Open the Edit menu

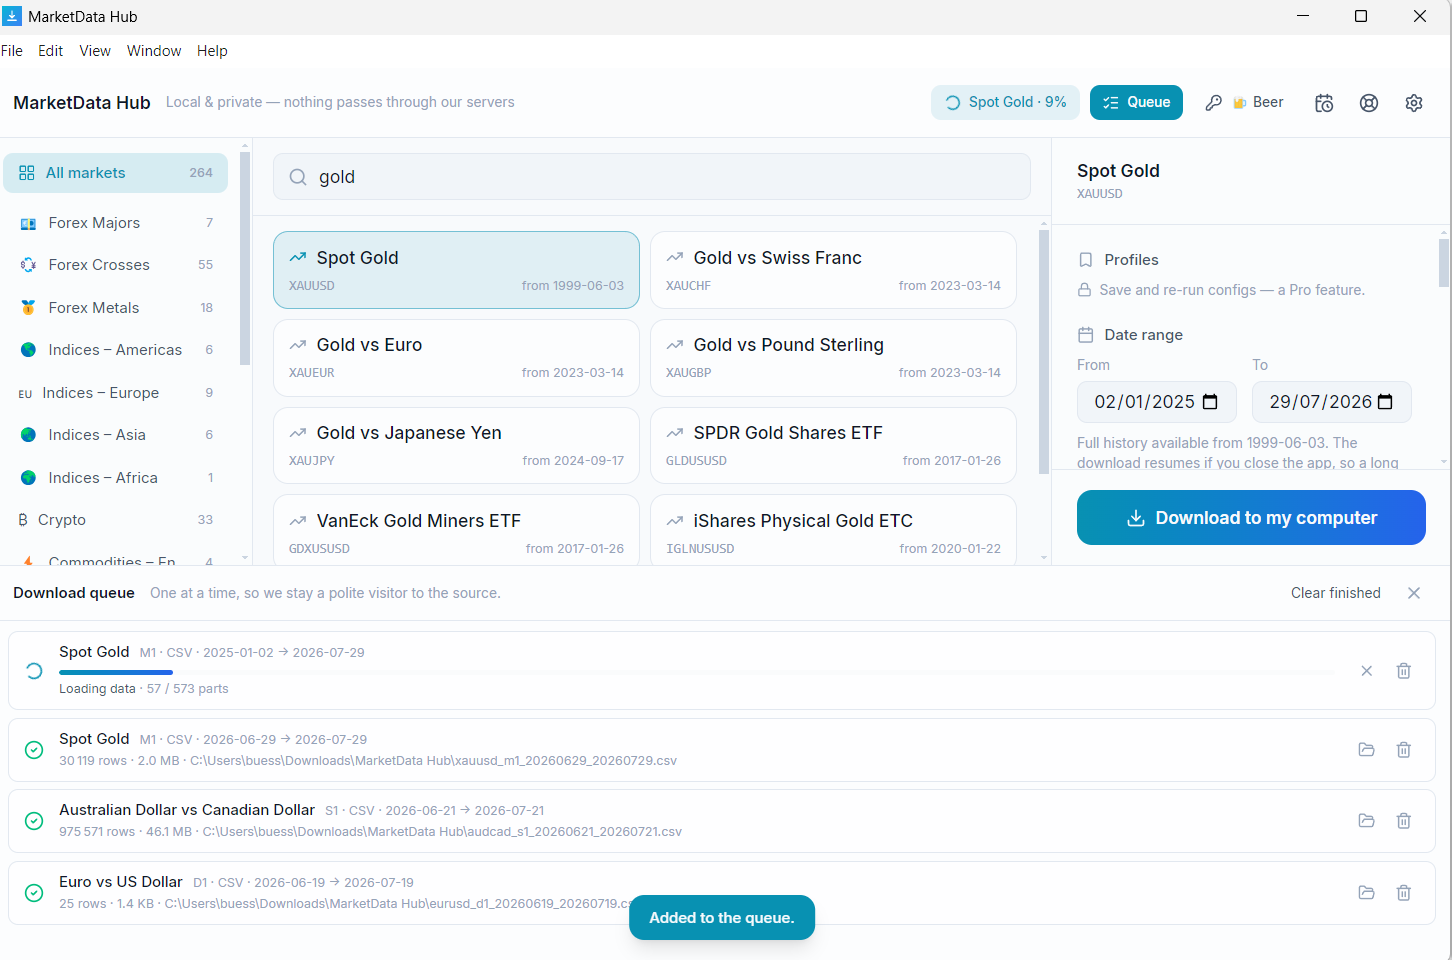coord(51,51)
